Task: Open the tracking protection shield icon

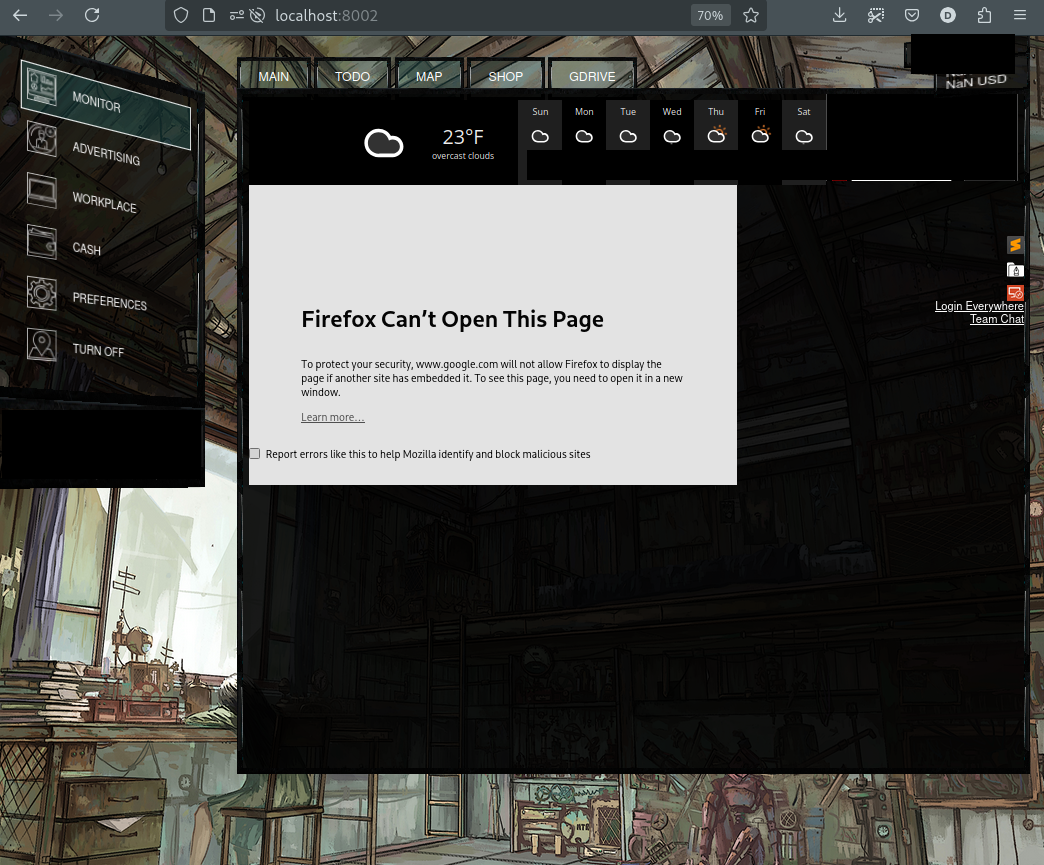Action: 181,15
